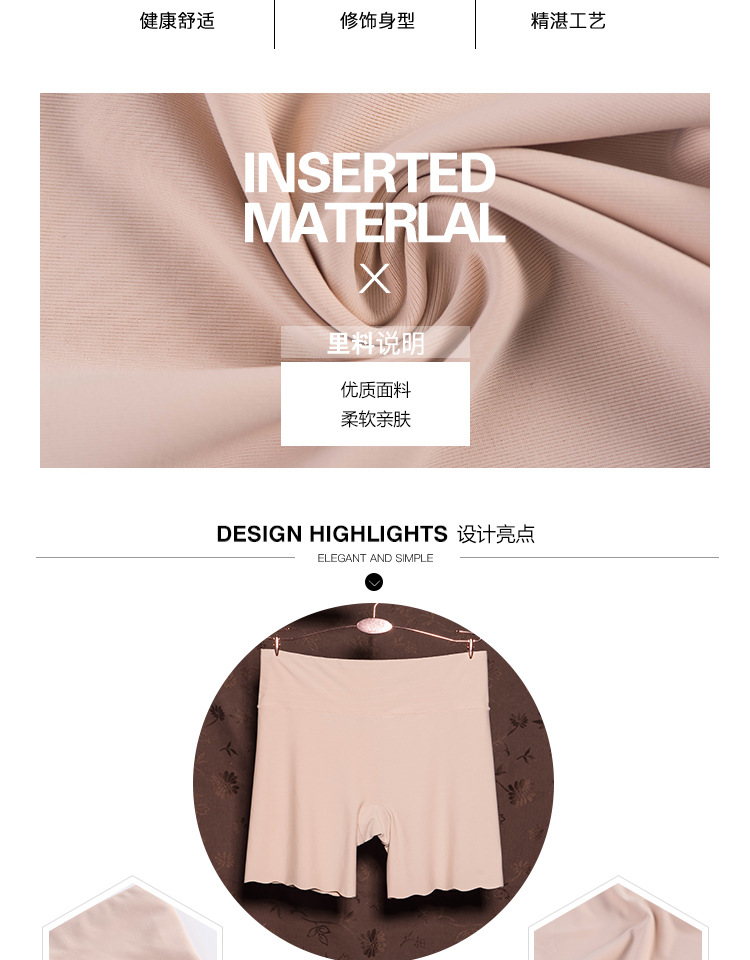Open the left hexagon fabric thumbnail
750x960 pixels.
pos(132,918)
